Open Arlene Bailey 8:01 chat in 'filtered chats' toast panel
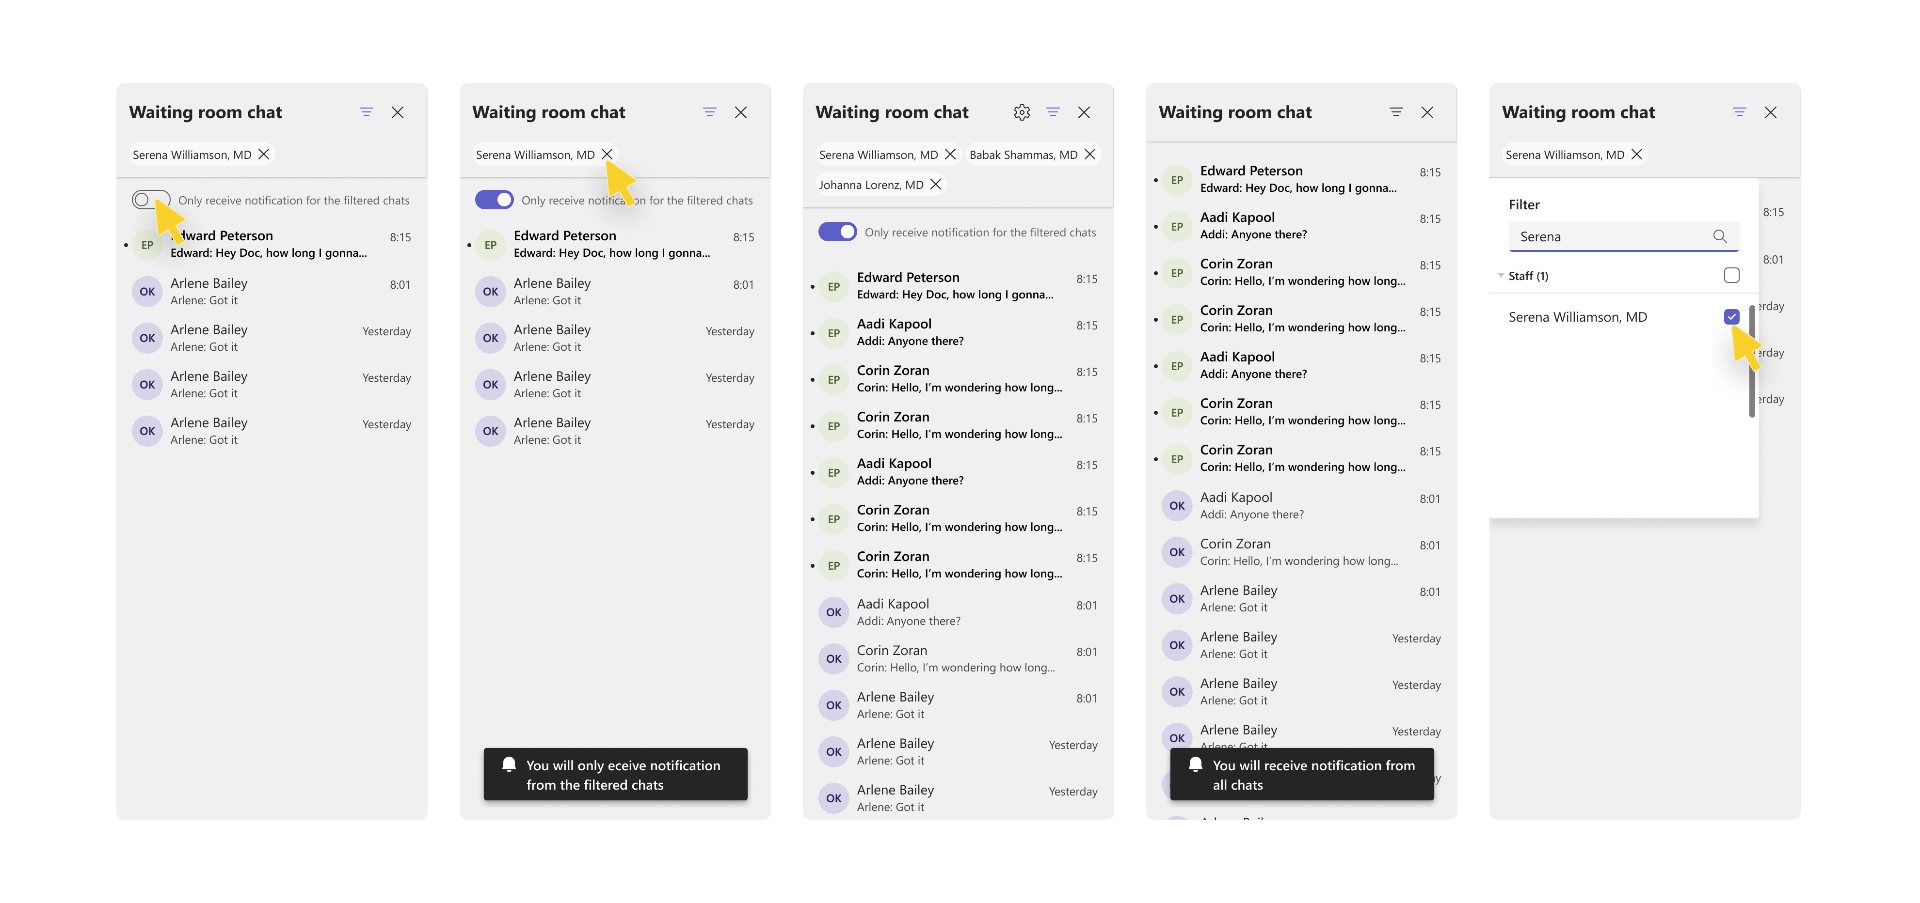Image resolution: width=1920 pixels, height=903 pixels. point(615,292)
